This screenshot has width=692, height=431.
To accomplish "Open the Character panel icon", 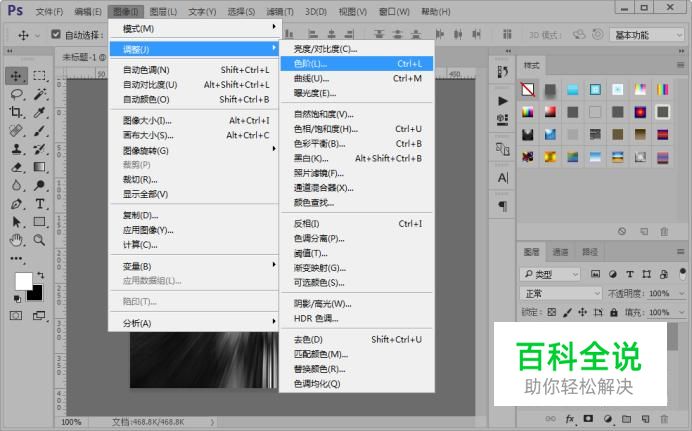I will 503,178.
